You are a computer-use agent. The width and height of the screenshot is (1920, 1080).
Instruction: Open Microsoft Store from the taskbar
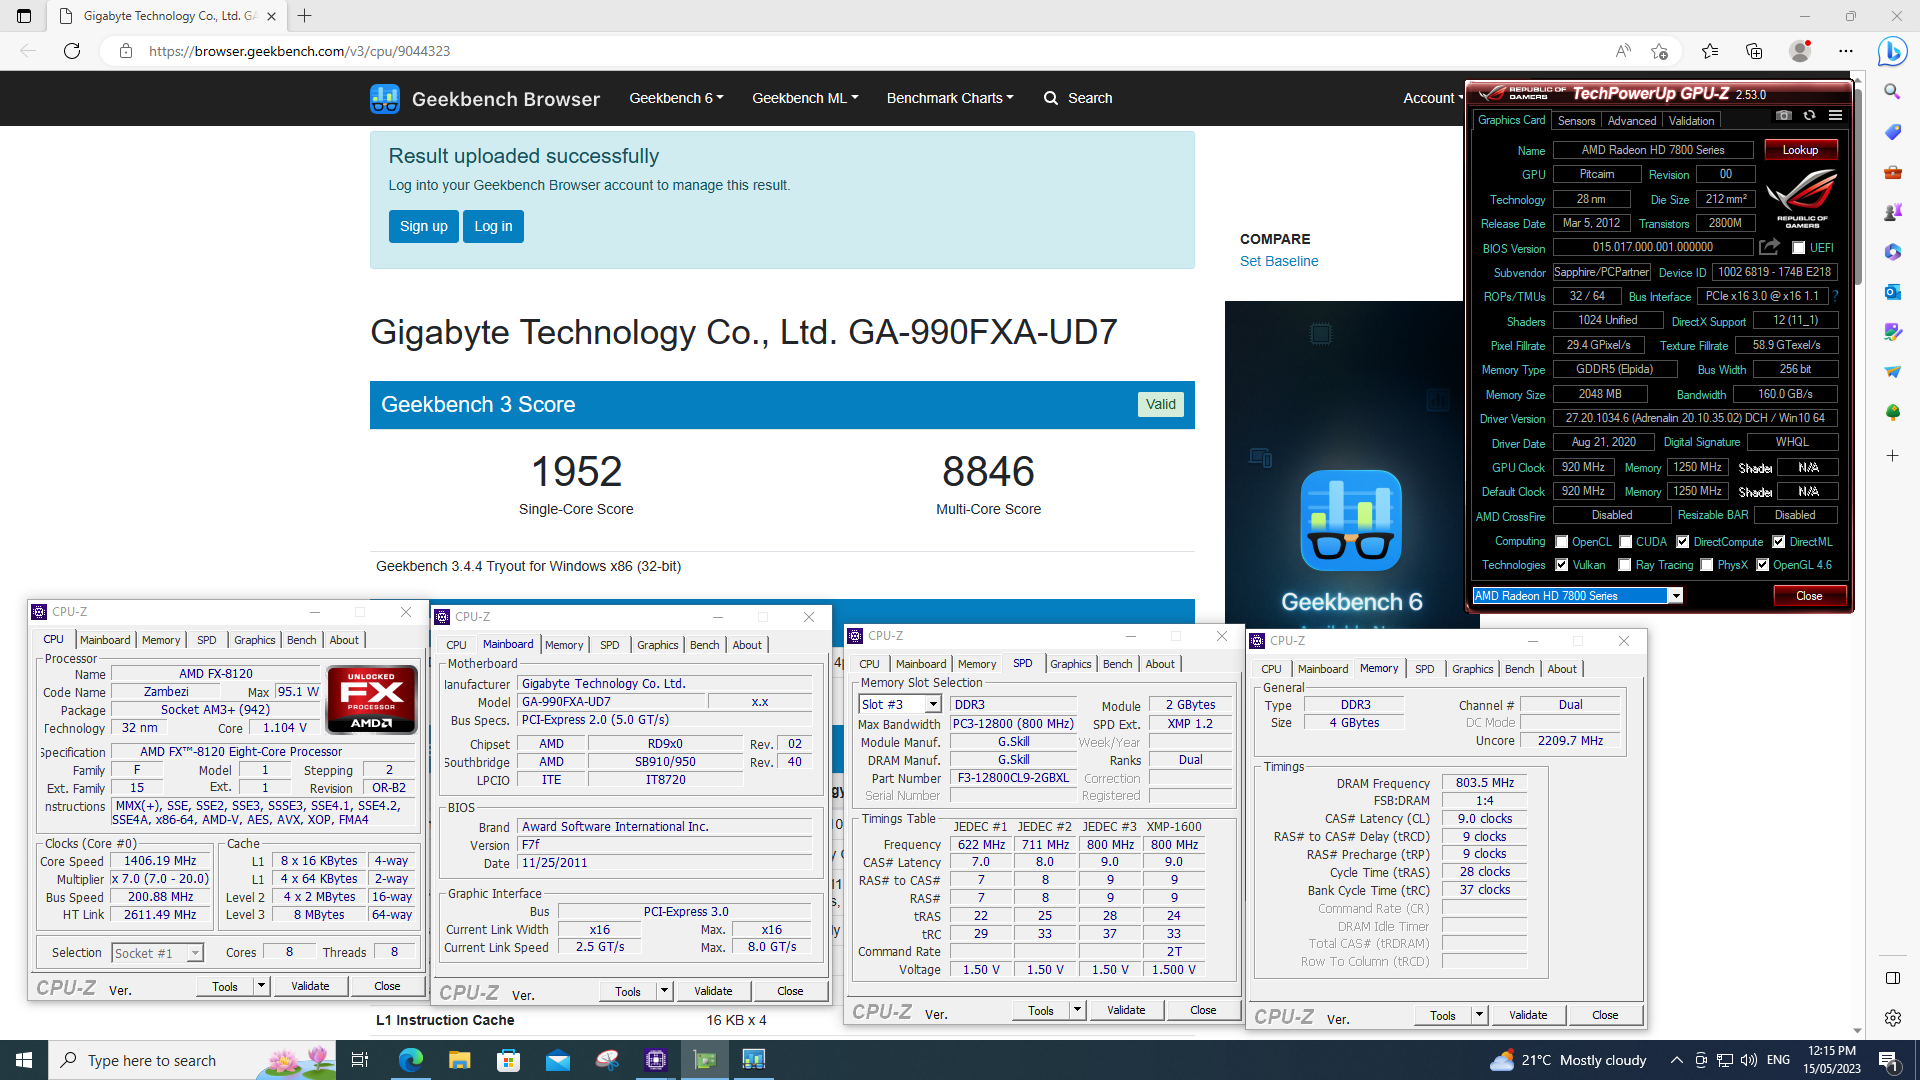click(x=508, y=1060)
